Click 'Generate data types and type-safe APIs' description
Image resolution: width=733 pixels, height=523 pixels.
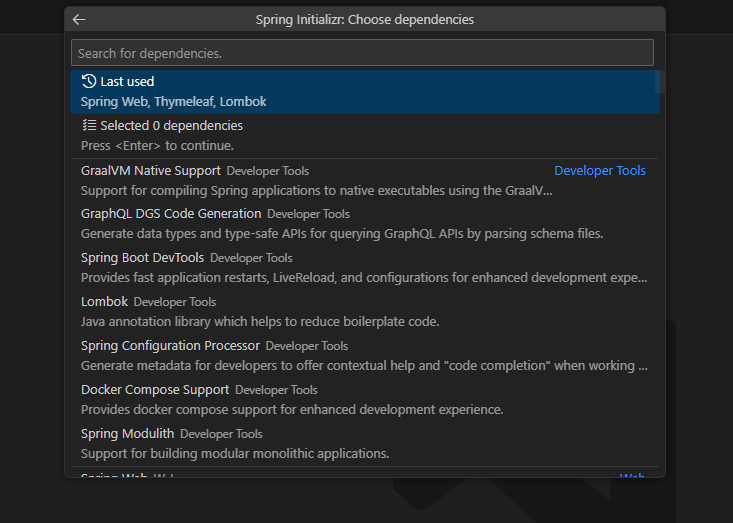[x=342, y=233]
